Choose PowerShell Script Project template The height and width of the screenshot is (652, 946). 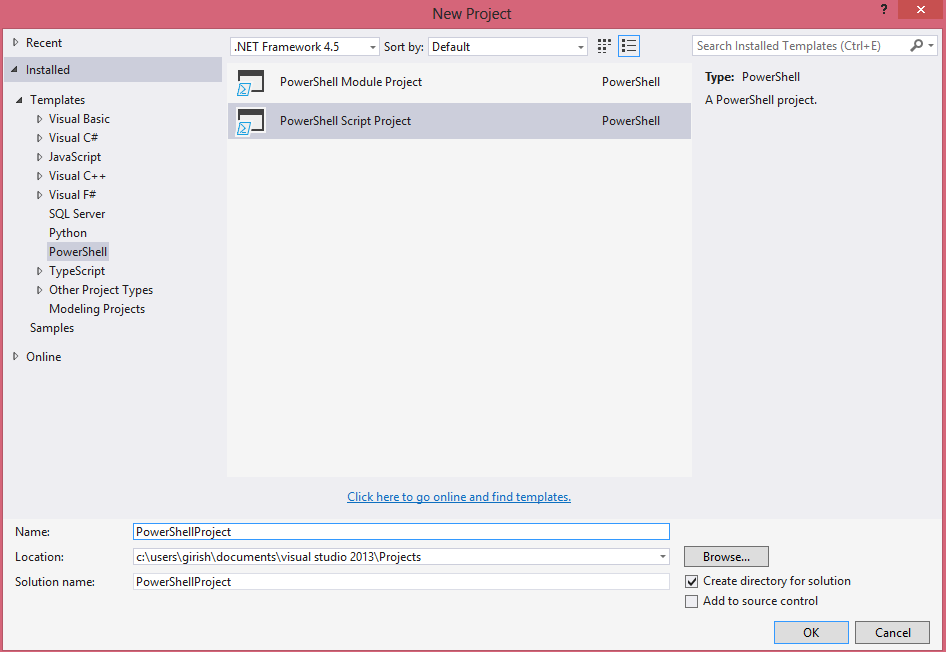pyautogui.click(x=459, y=121)
